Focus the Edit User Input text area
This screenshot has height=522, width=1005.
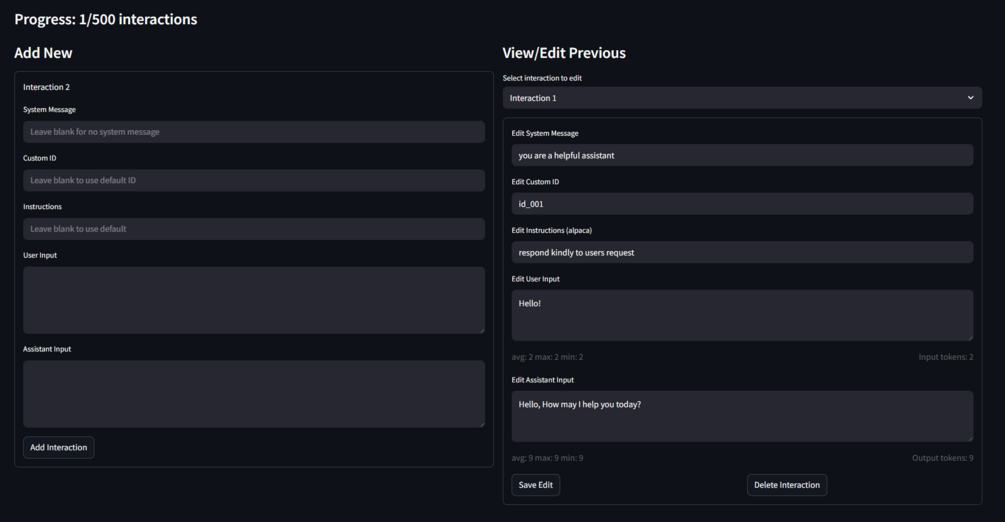click(742, 315)
